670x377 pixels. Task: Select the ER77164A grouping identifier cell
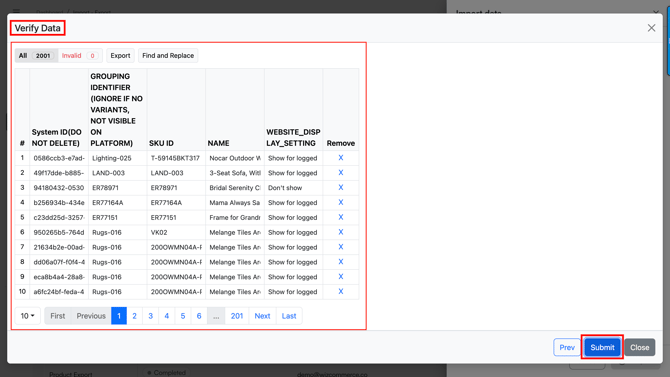coord(118,203)
